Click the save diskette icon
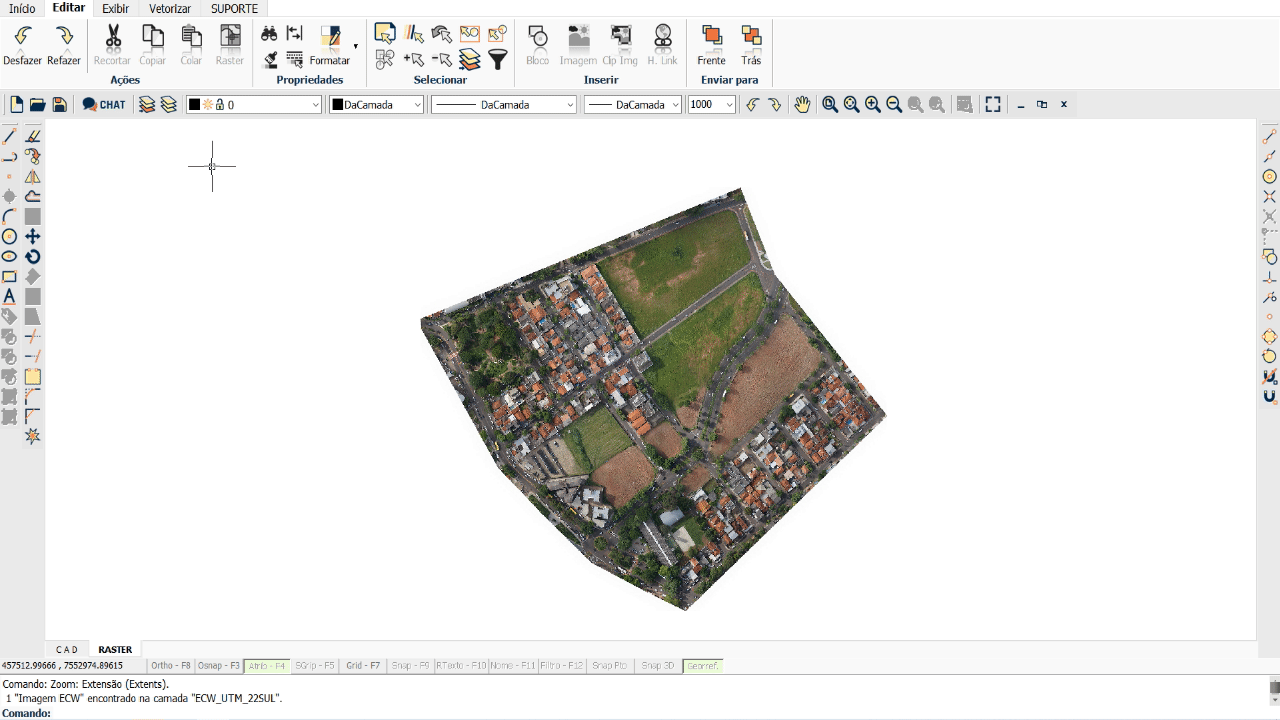 [60, 105]
